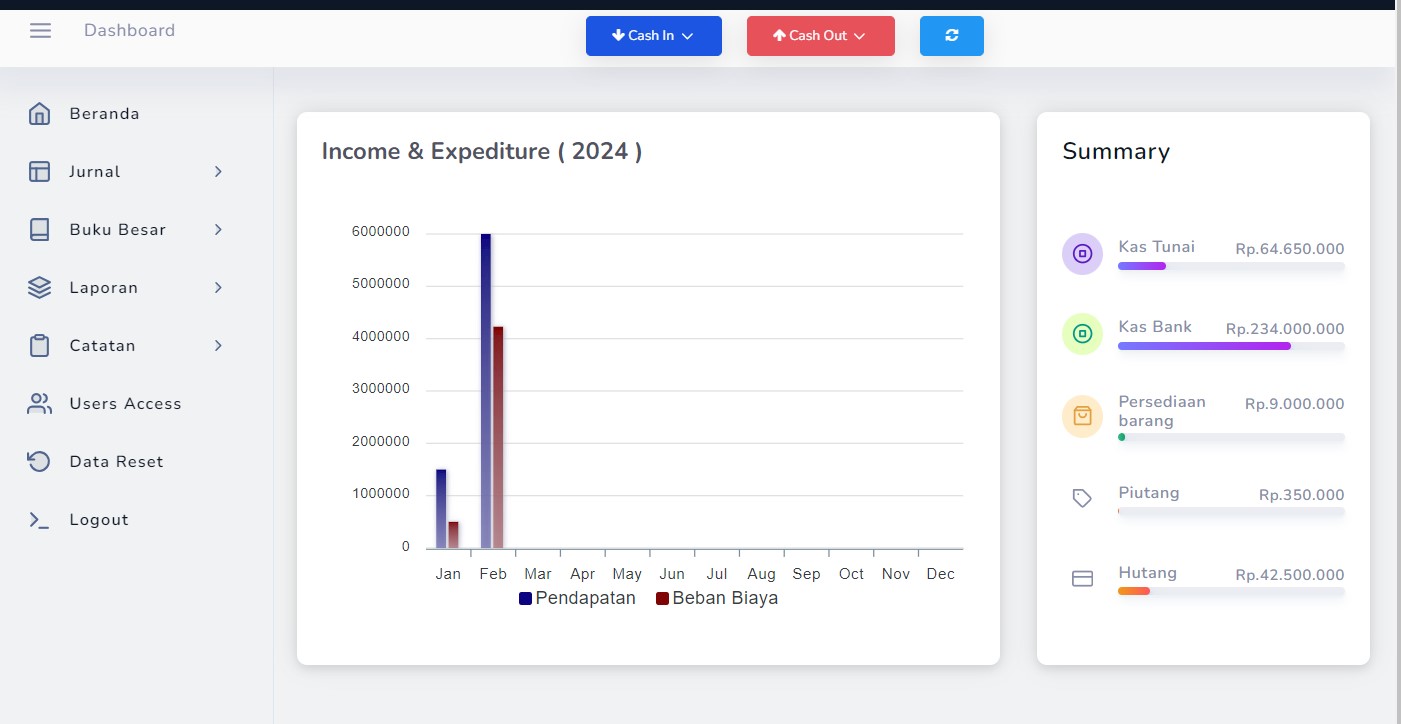Click the refresh icon button
The image size is (1401, 724).
coord(951,36)
